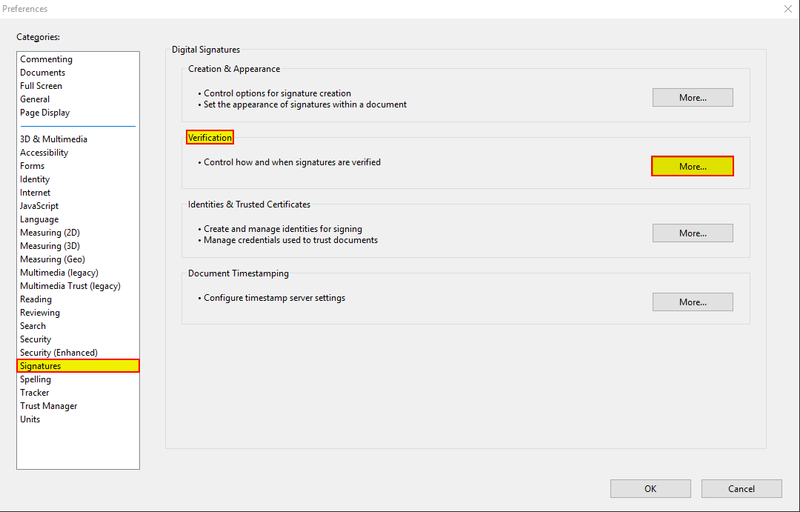
Task: Open More for Identities & Trusted Certificates
Action: (692, 233)
